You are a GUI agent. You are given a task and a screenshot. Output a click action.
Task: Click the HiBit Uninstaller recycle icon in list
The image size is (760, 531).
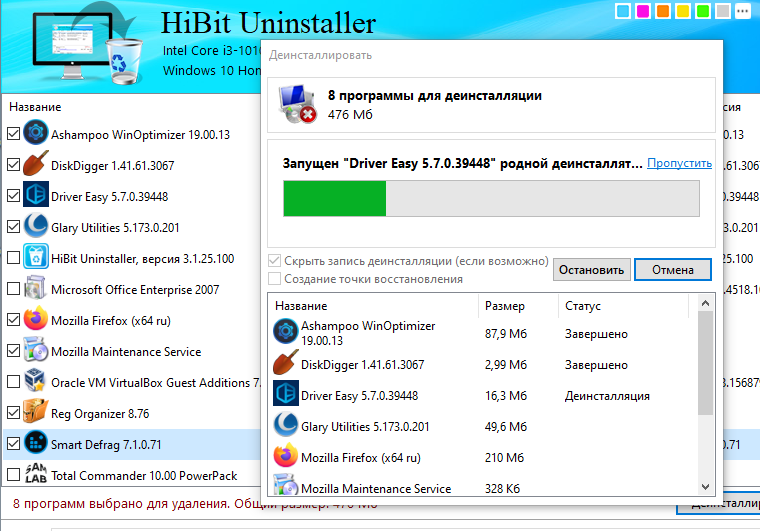pyautogui.click(x=36, y=256)
